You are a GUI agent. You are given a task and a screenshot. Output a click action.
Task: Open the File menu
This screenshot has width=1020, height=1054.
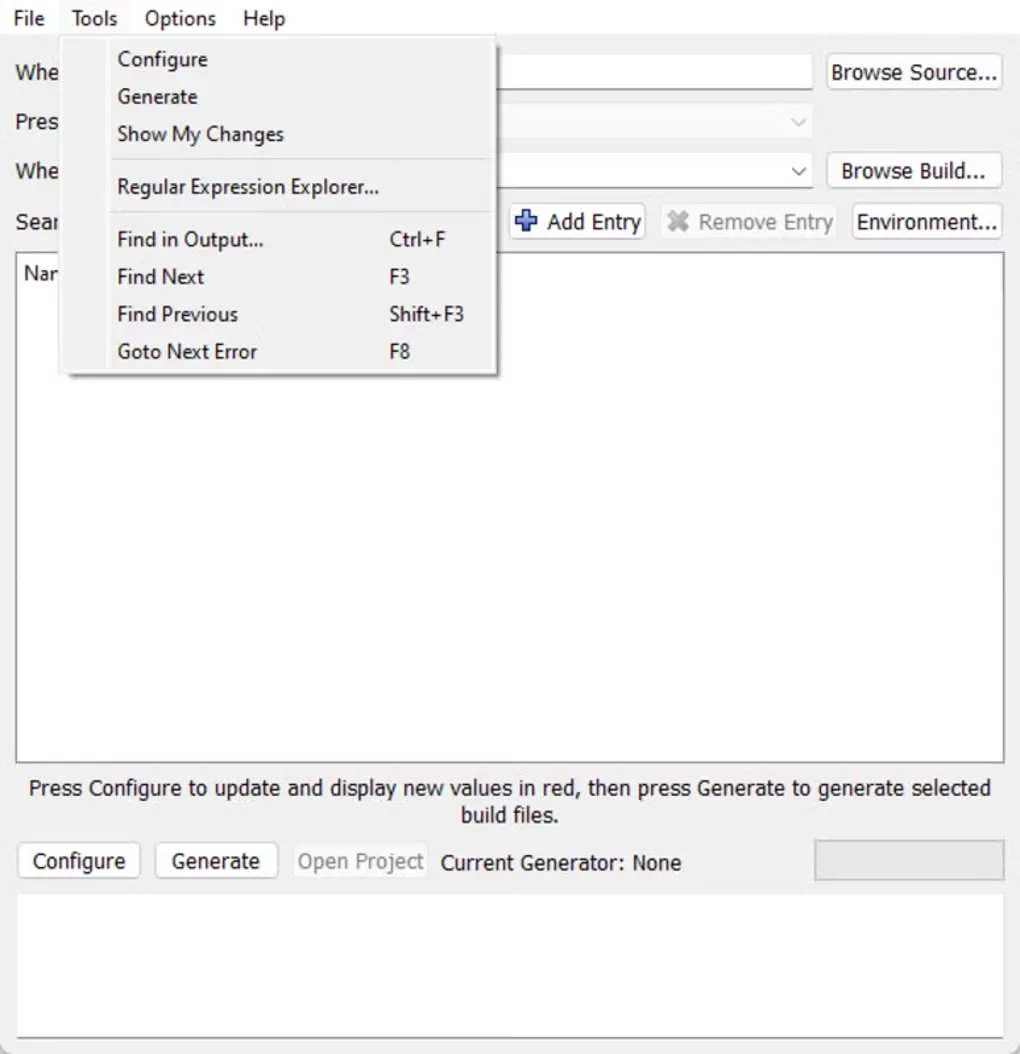tap(29, 18)
